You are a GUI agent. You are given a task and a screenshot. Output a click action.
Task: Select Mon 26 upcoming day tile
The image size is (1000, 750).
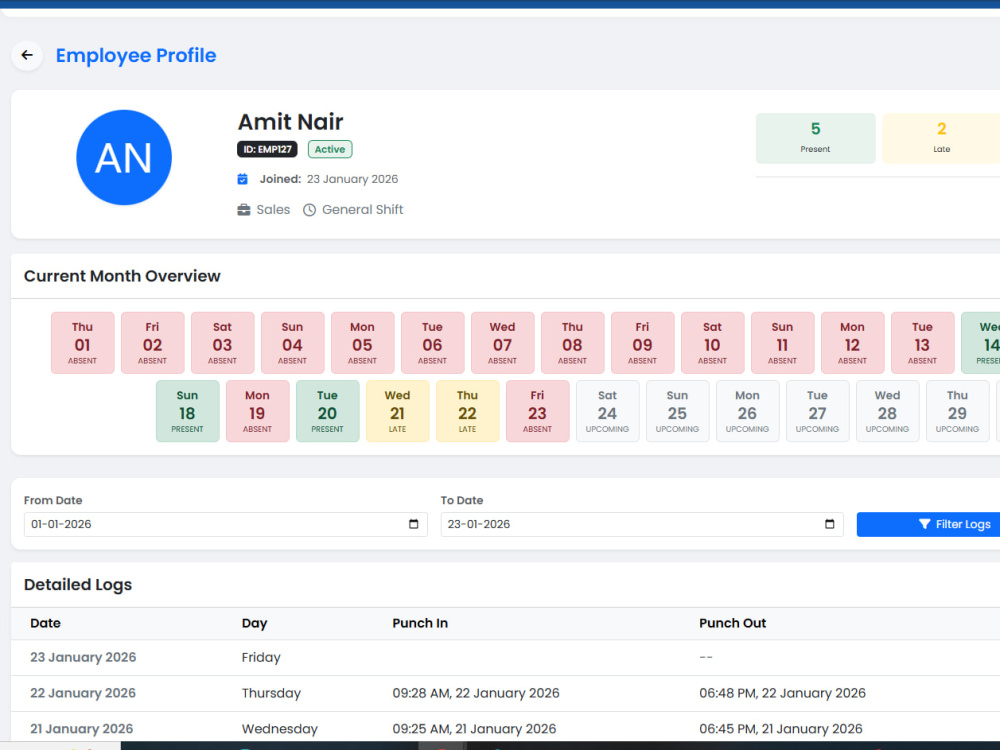click(x=747, y=411)
